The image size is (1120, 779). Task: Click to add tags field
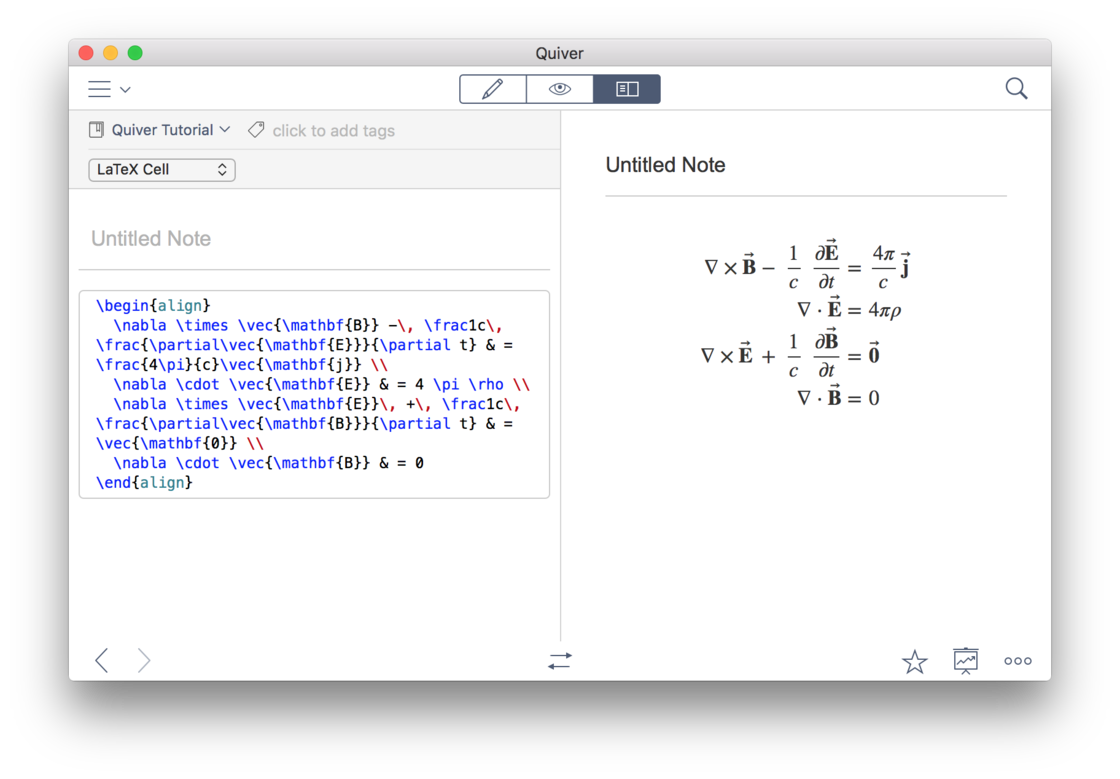[334, 131]
